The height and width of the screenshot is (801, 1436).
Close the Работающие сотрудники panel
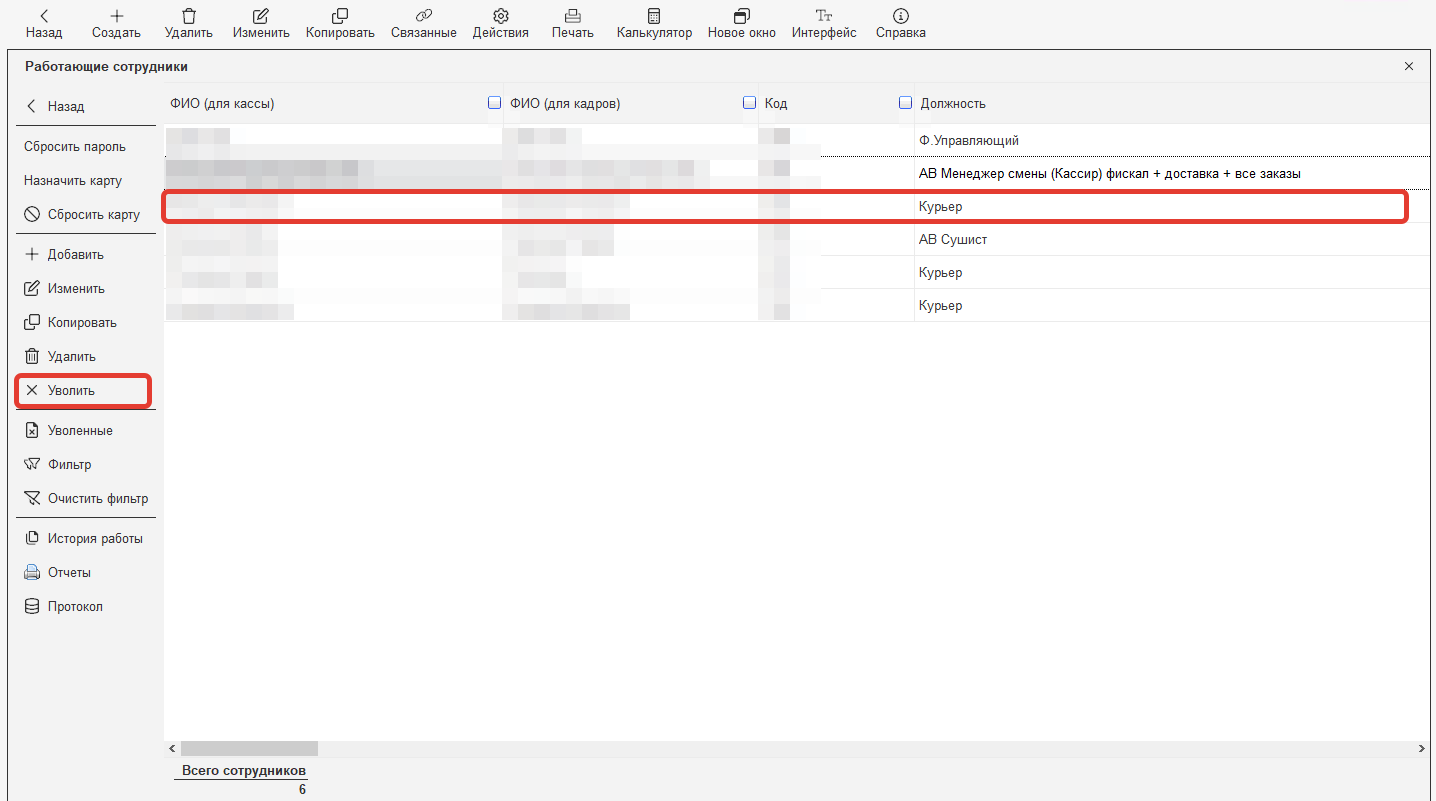[1408, 67]
